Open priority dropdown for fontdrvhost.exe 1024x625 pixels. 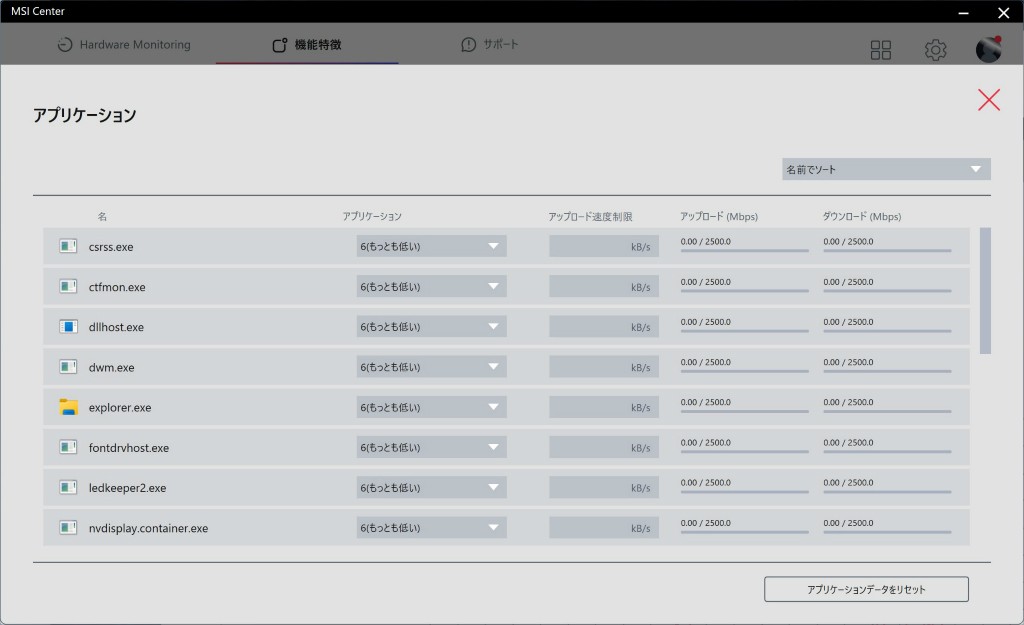coord(431,447)
